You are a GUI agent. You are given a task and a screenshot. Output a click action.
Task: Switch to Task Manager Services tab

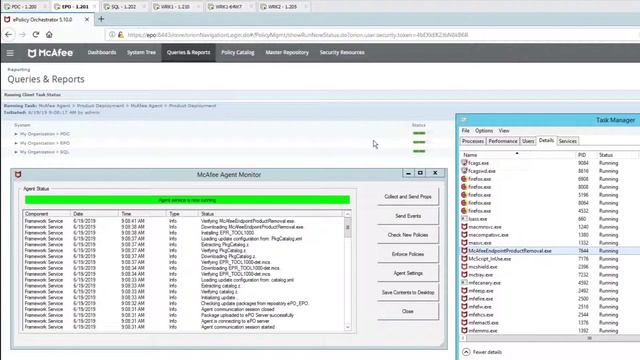(x=567, y=141)
